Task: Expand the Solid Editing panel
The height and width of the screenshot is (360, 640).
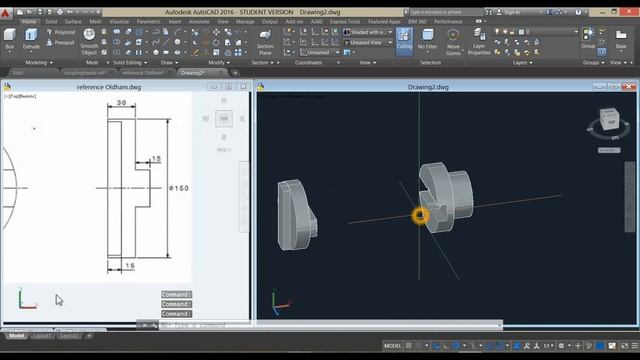Action: click(130, 62)
